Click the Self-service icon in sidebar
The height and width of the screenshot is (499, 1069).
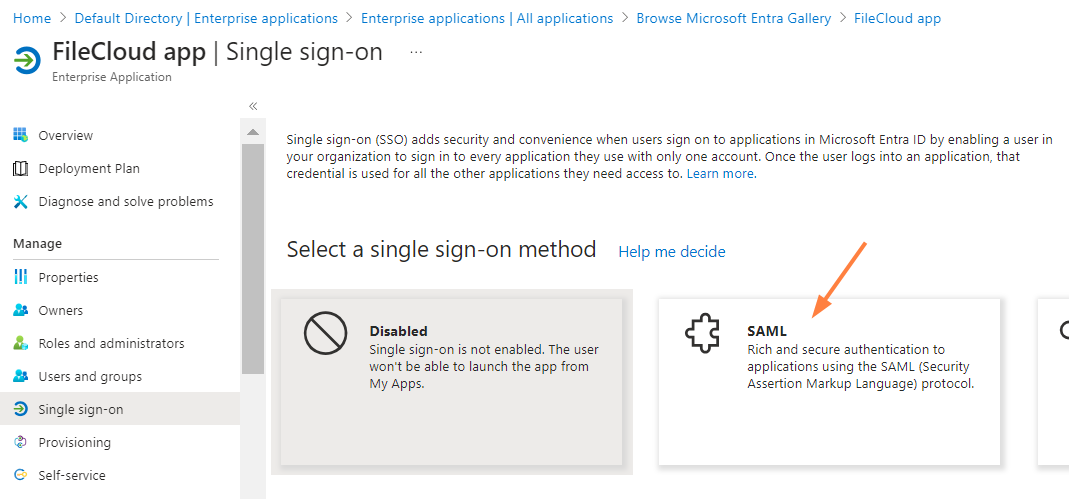[20, 475]
